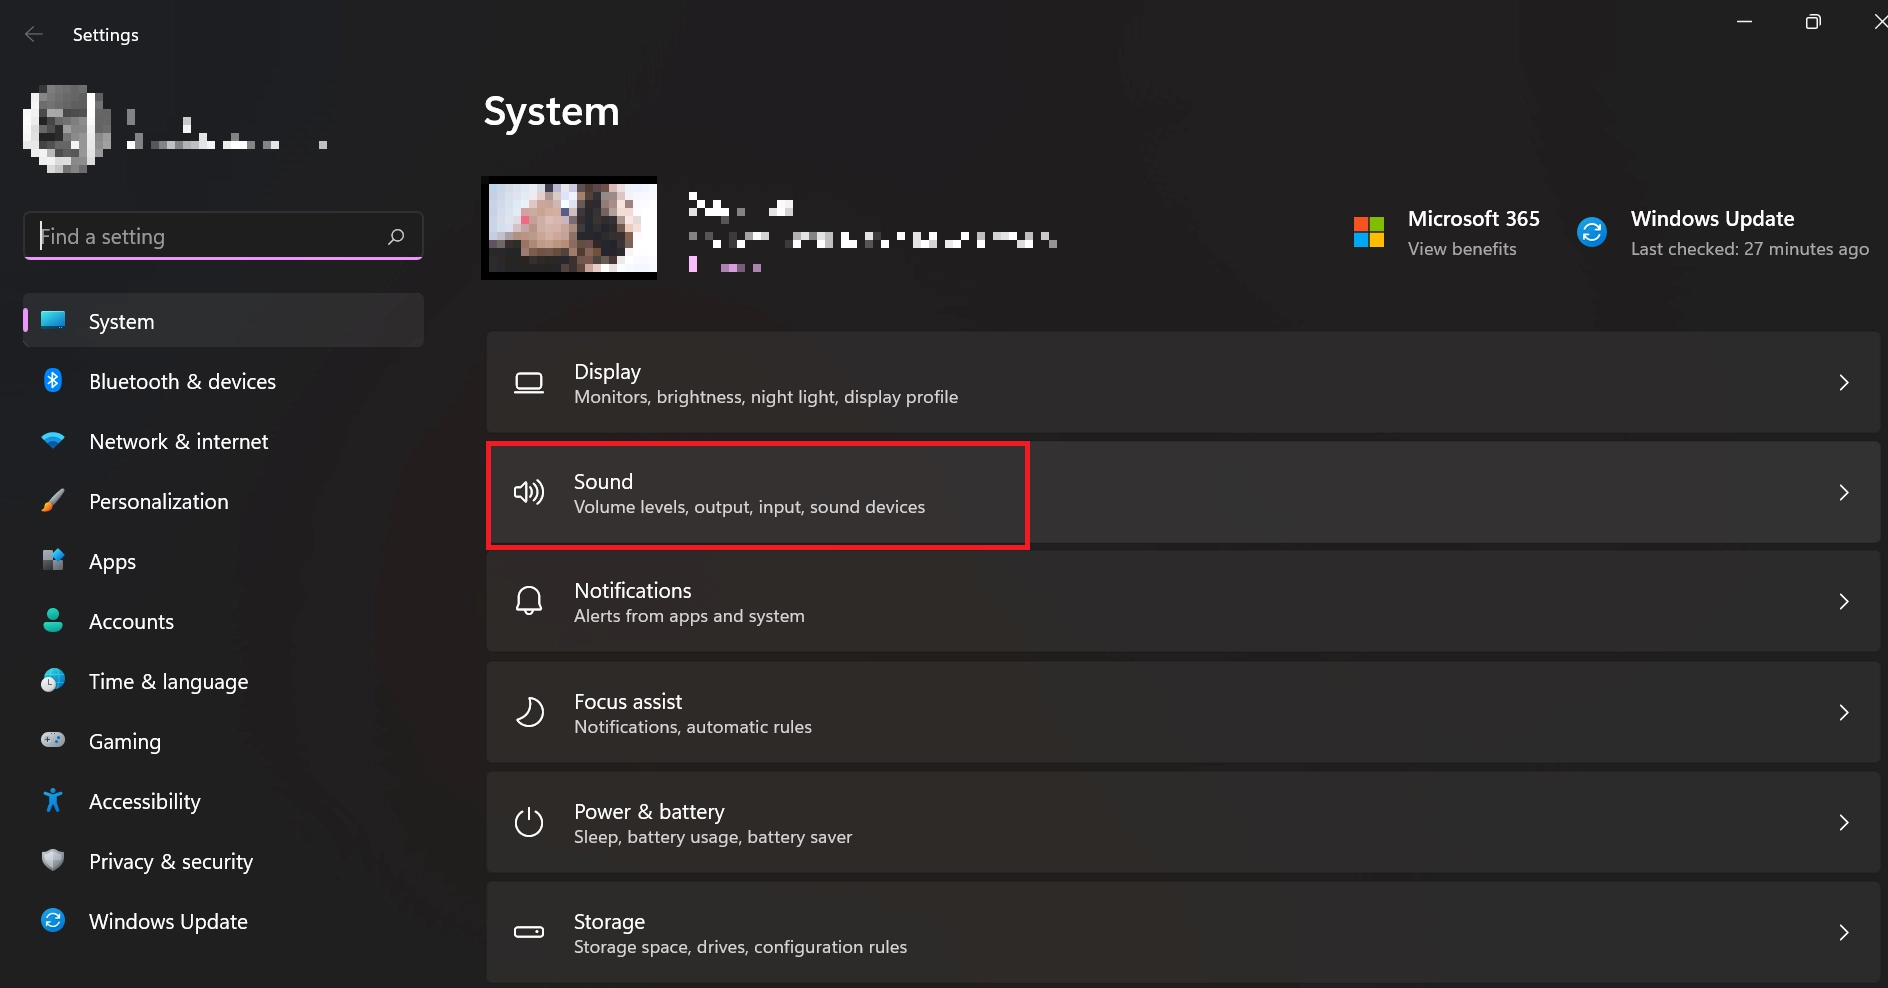The width and height of the screenshot is (1888, 988).
Task: Click the Focus assist moon icon
Action: pyautogui.click(x=529, y=712)
